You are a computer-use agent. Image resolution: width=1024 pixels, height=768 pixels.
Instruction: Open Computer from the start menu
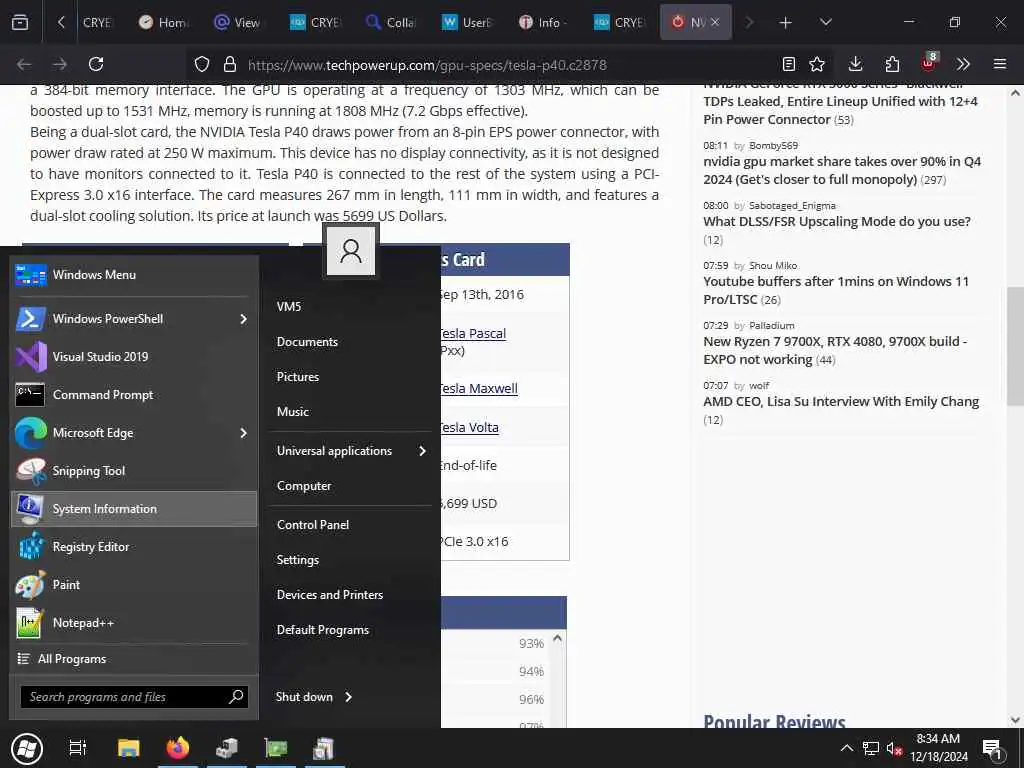(304, 486)
